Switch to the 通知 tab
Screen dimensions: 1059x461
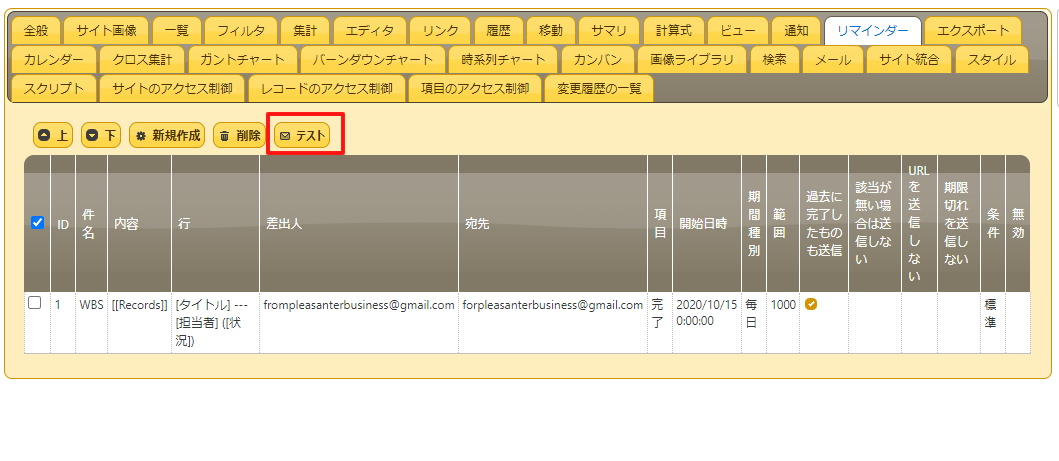[x=796, y=30]
